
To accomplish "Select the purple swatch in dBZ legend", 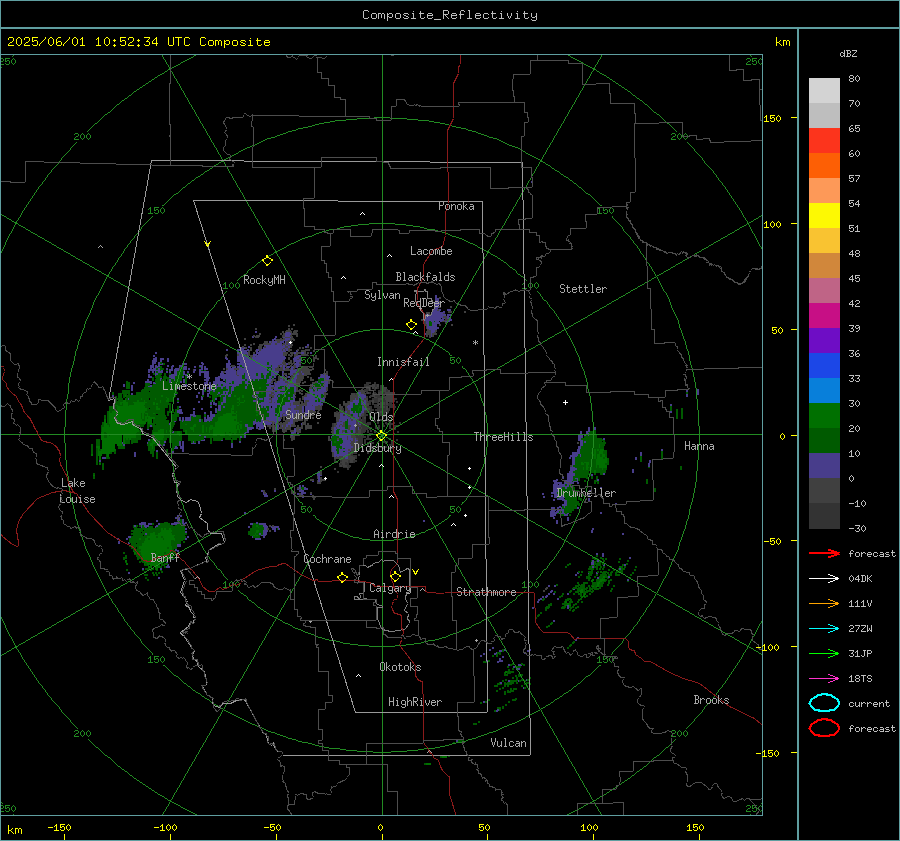I will tap(824, 340).
